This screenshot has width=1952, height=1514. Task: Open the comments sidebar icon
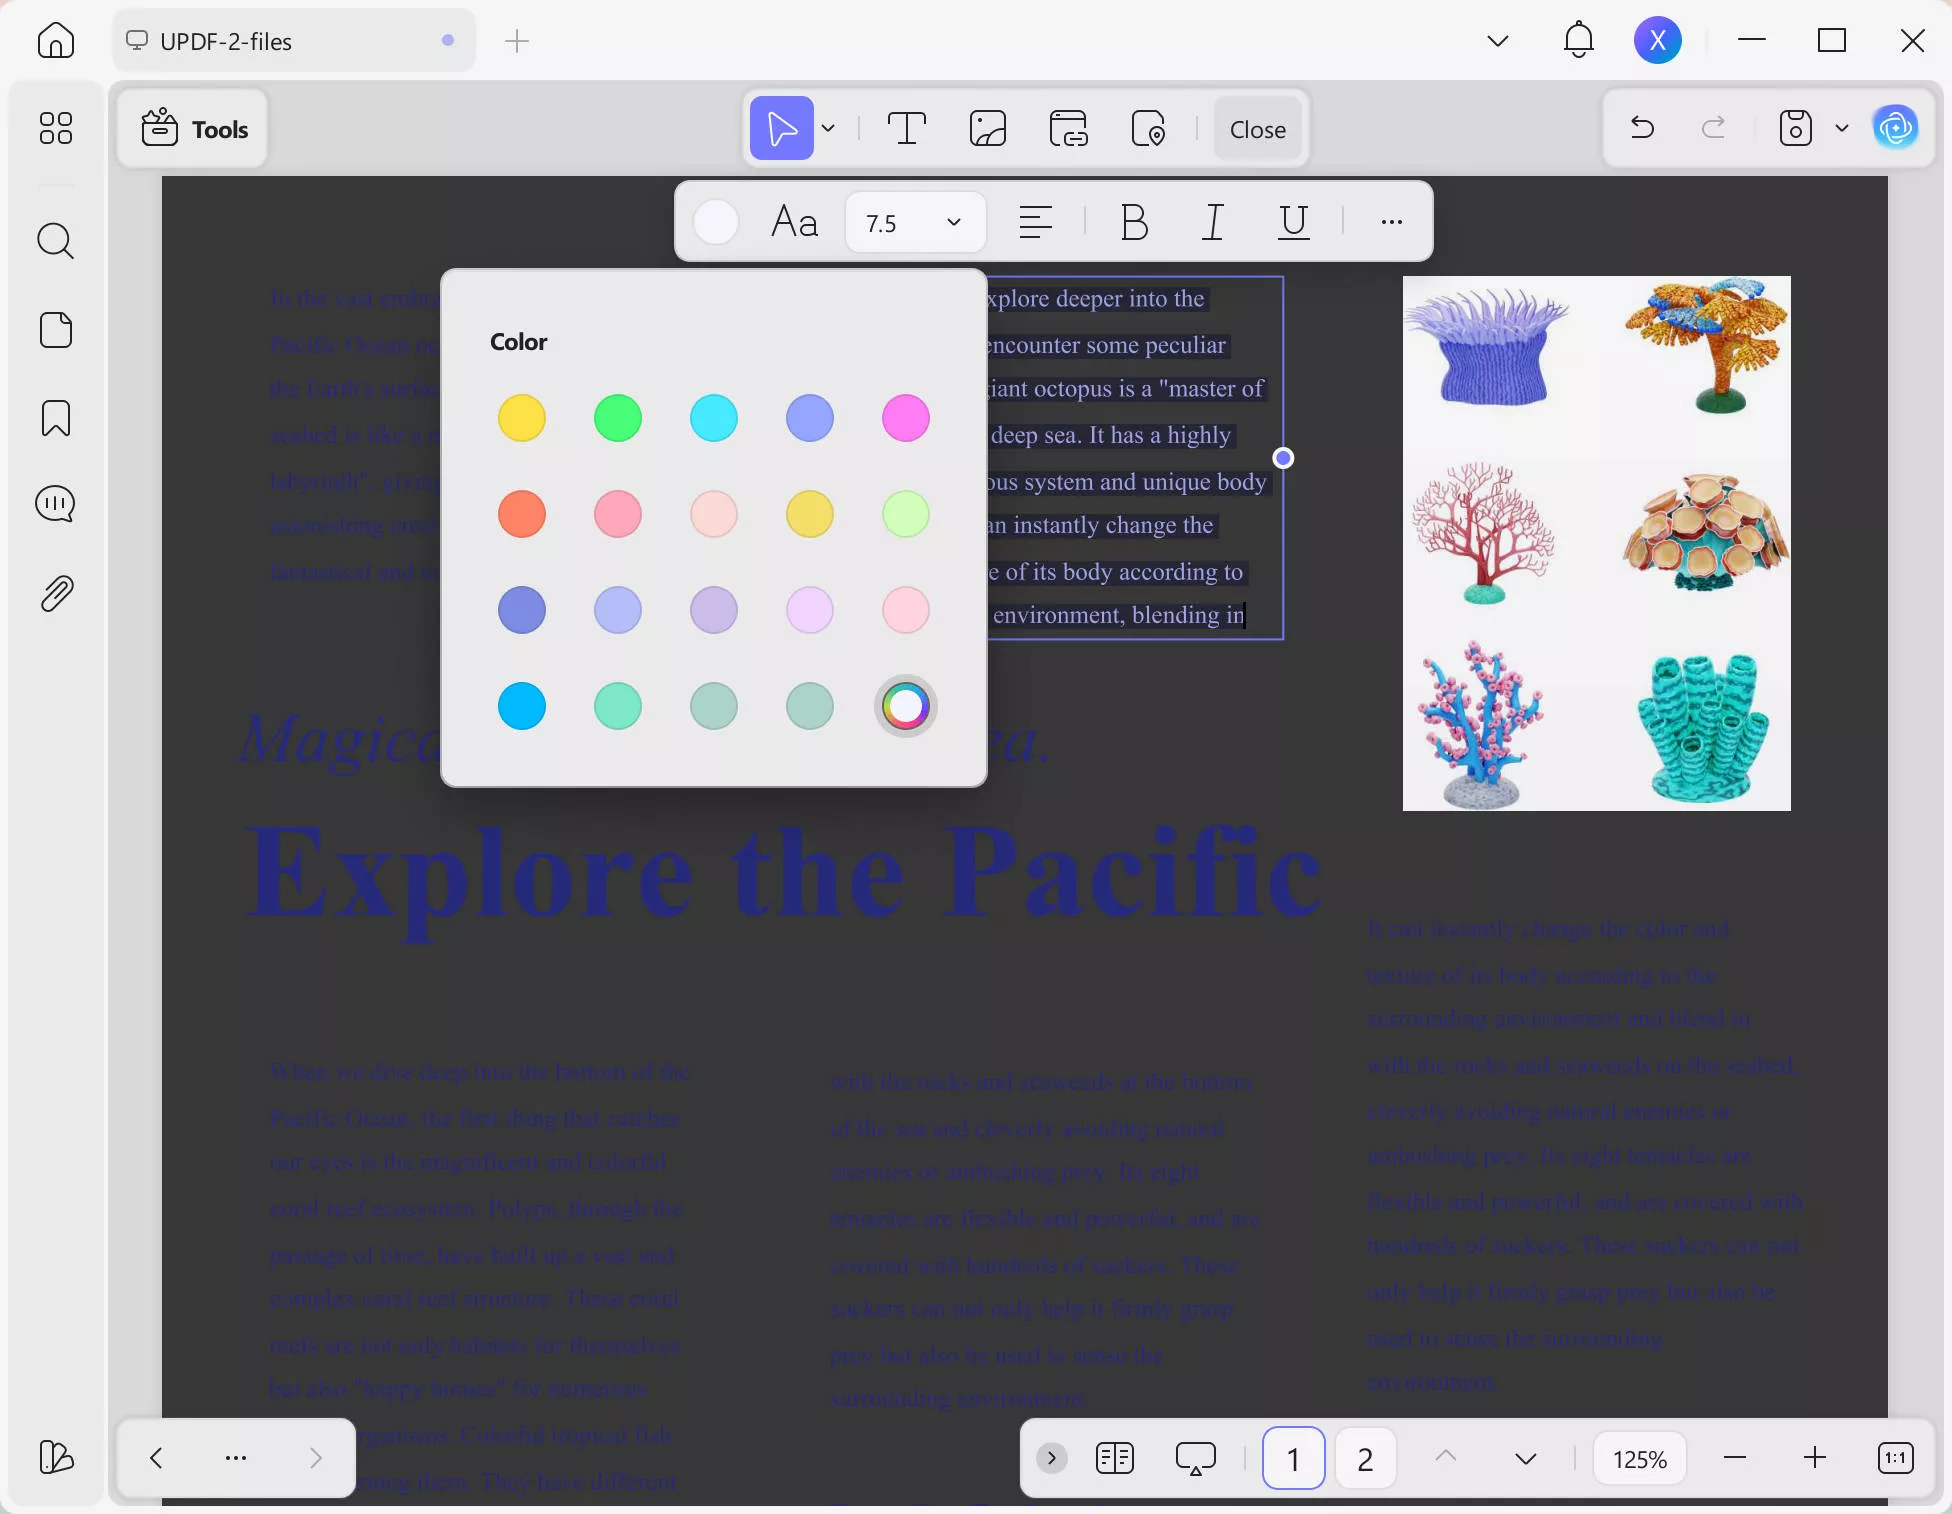click(56, 504)
